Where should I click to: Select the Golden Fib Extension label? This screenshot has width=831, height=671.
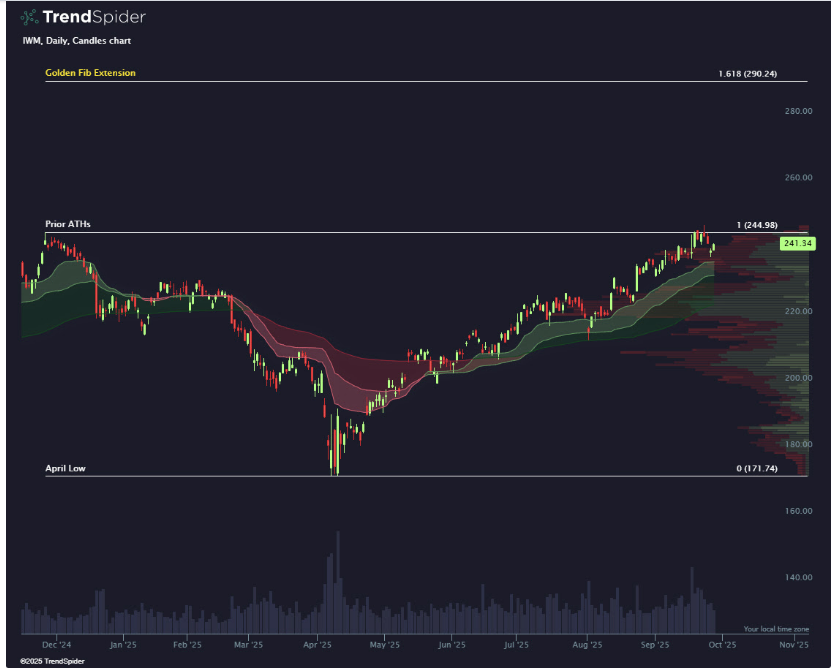point(90,73)
